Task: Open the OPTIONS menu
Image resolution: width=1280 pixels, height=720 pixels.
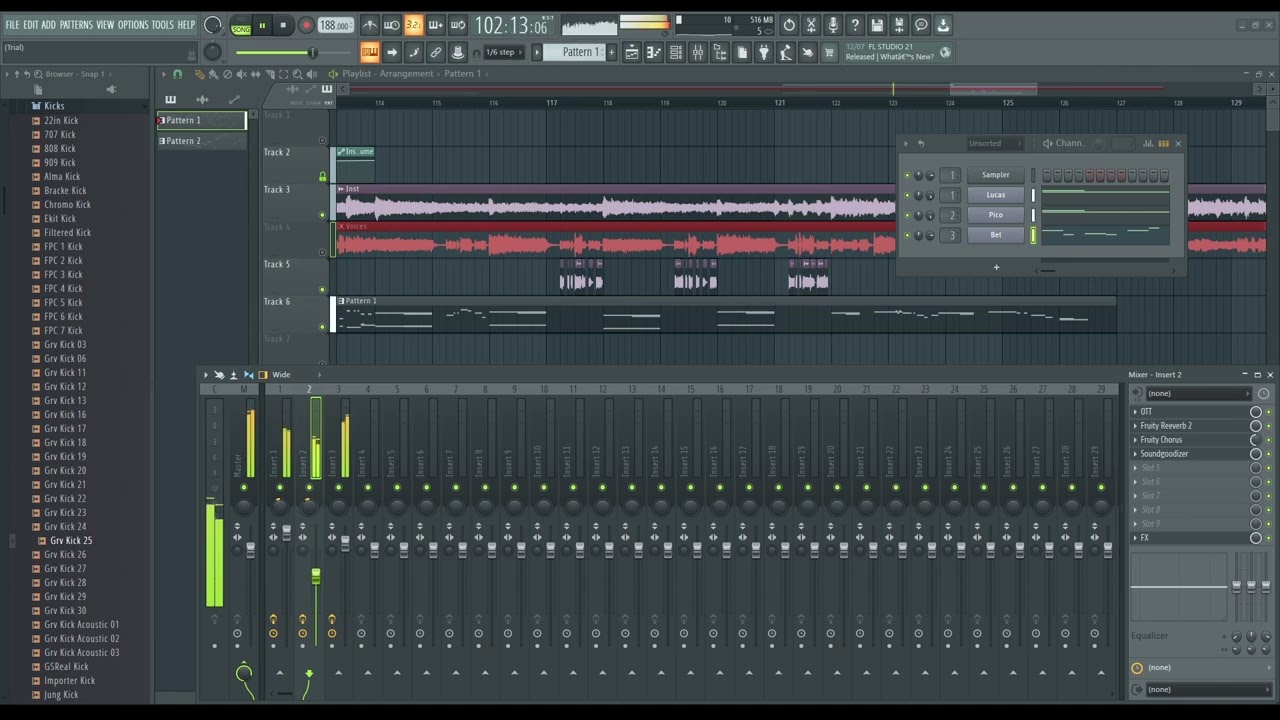Action: [x=133, y=25]
